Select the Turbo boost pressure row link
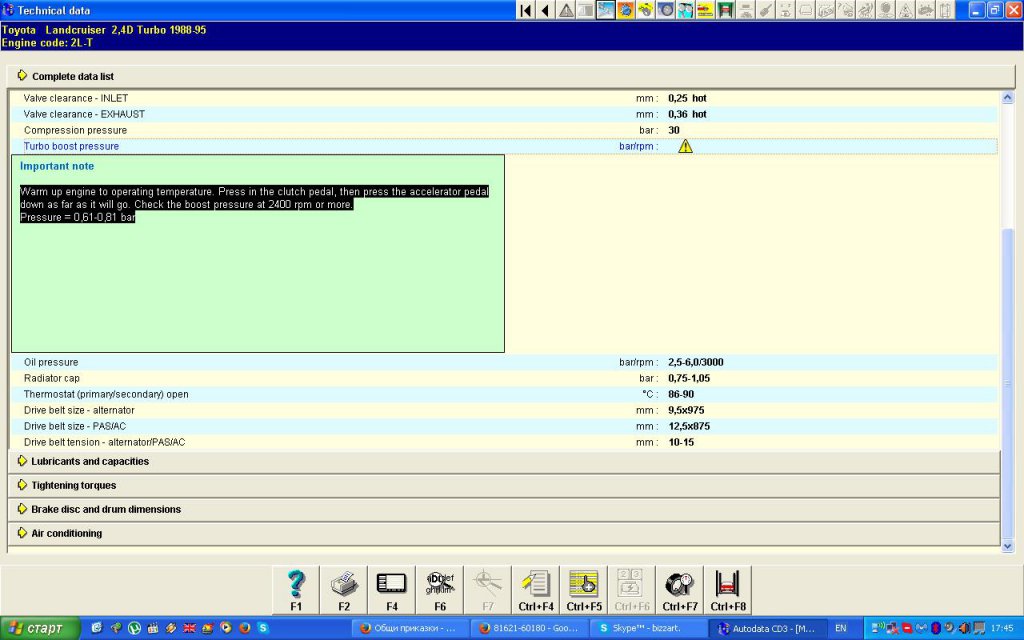The height and width of the screenshot is (640, 1024). click(71, 146)
